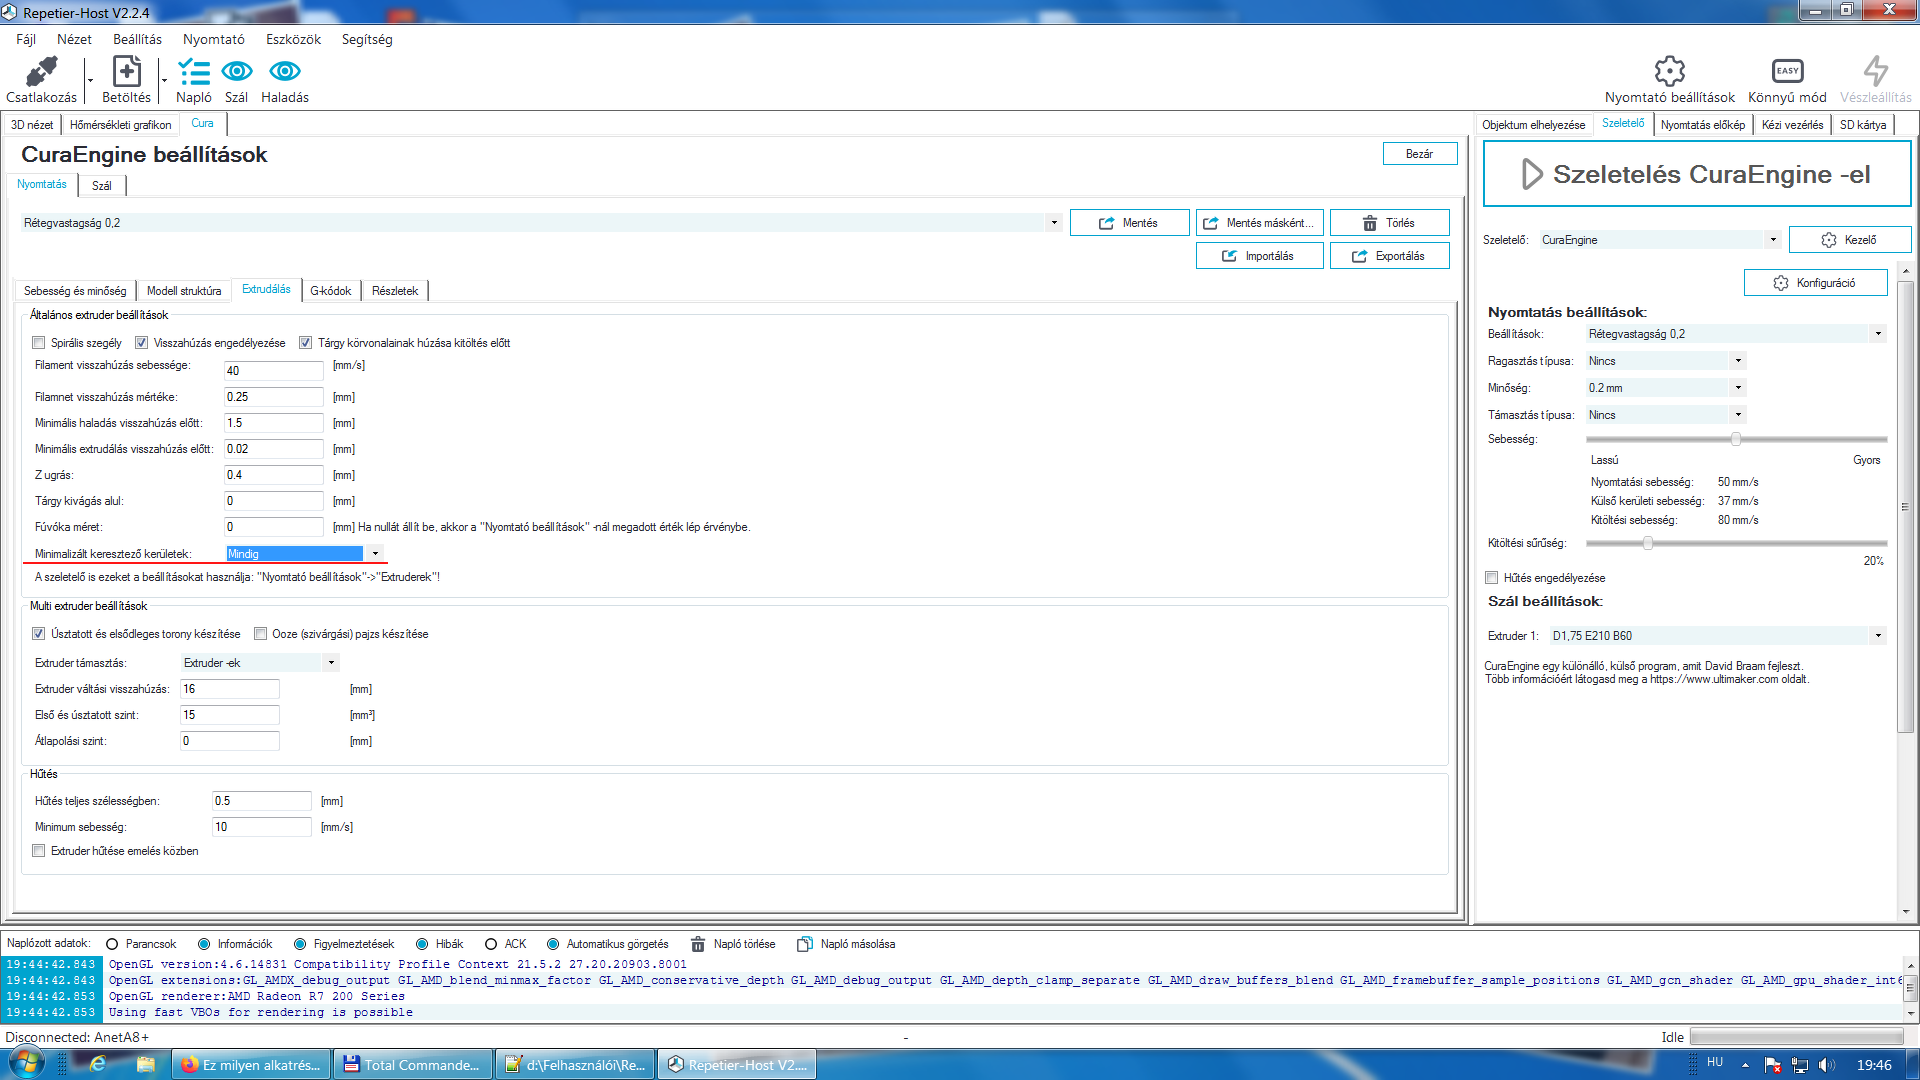The image size is (1920, 1080).
Task: Check Ooze (szivárgási) pajzs készítése
Action: [261, 634]
